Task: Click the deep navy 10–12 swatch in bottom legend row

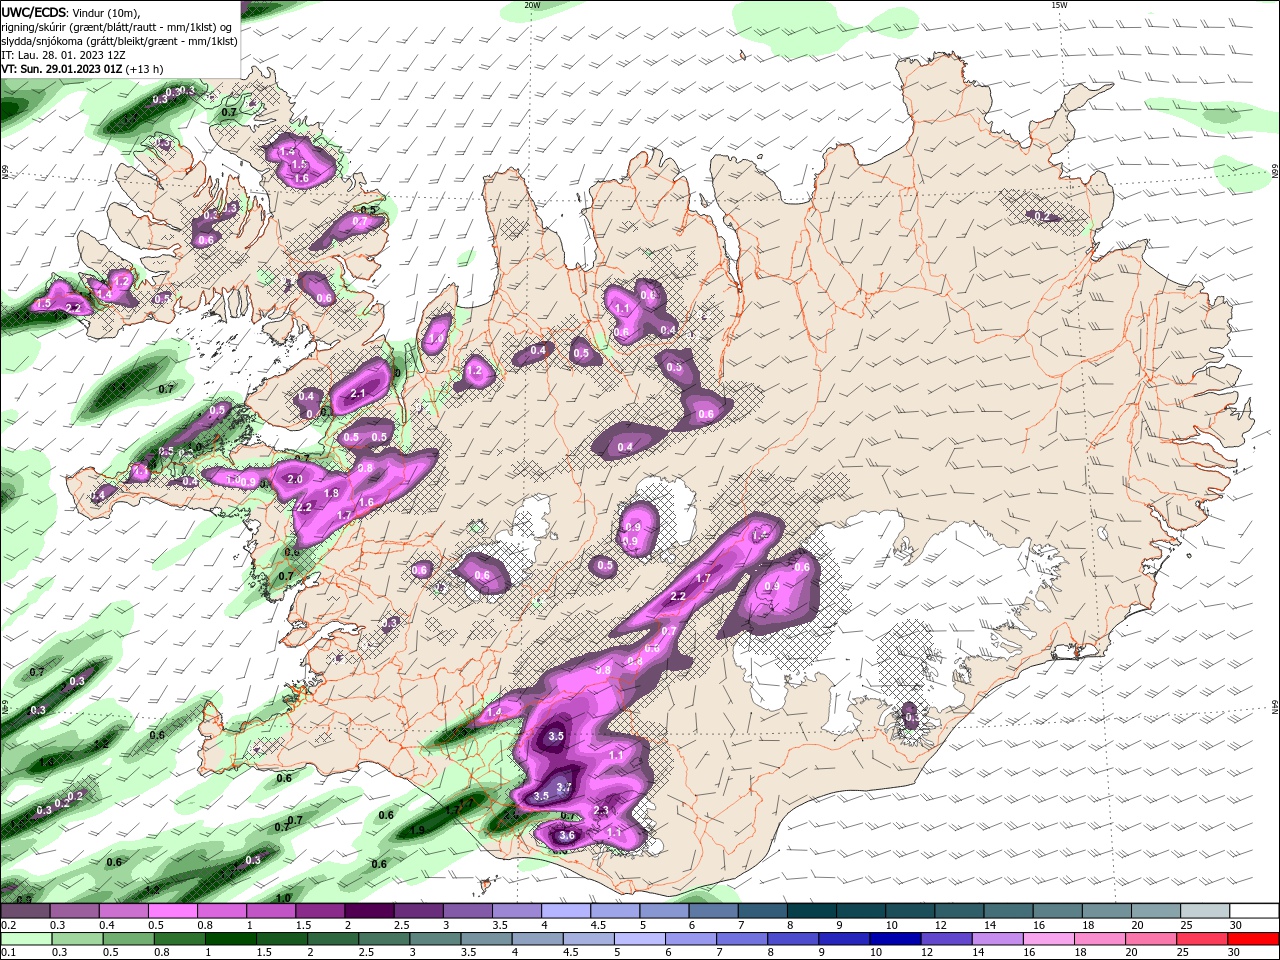Action: [x=895, y=939]
